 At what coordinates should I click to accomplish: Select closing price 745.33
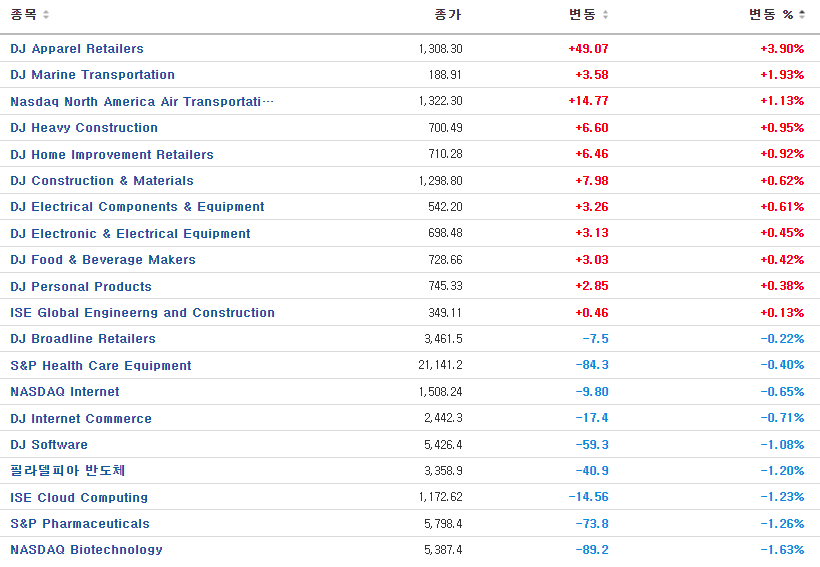(445, 286)
